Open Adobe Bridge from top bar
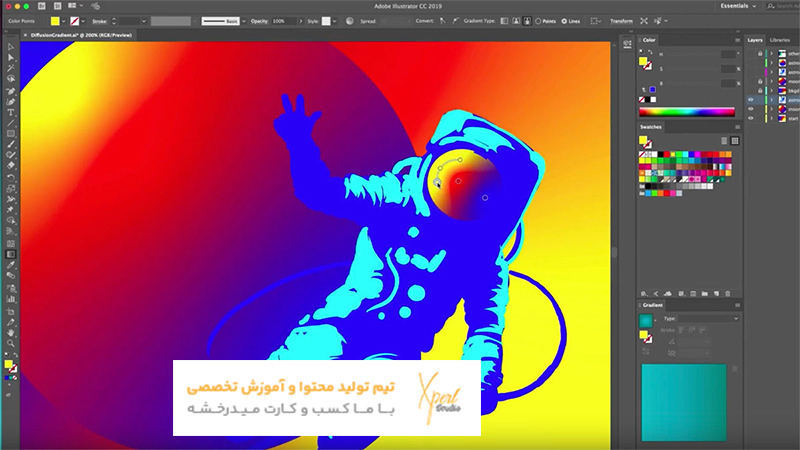 pos(42,6)
